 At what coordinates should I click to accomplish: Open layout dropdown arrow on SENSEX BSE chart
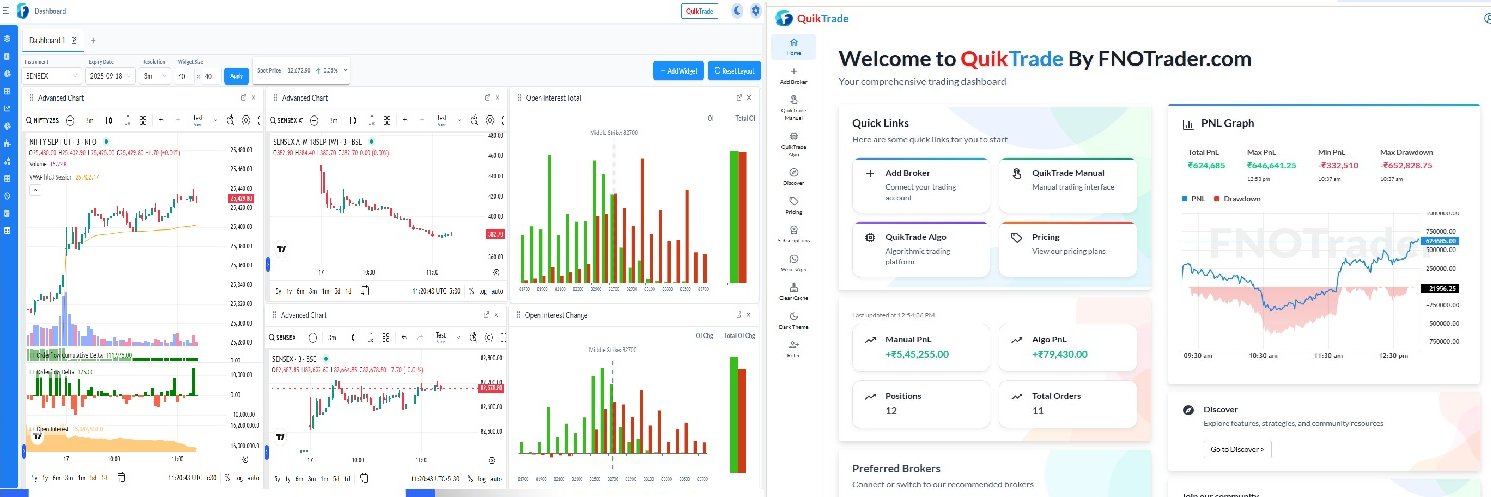458,337
